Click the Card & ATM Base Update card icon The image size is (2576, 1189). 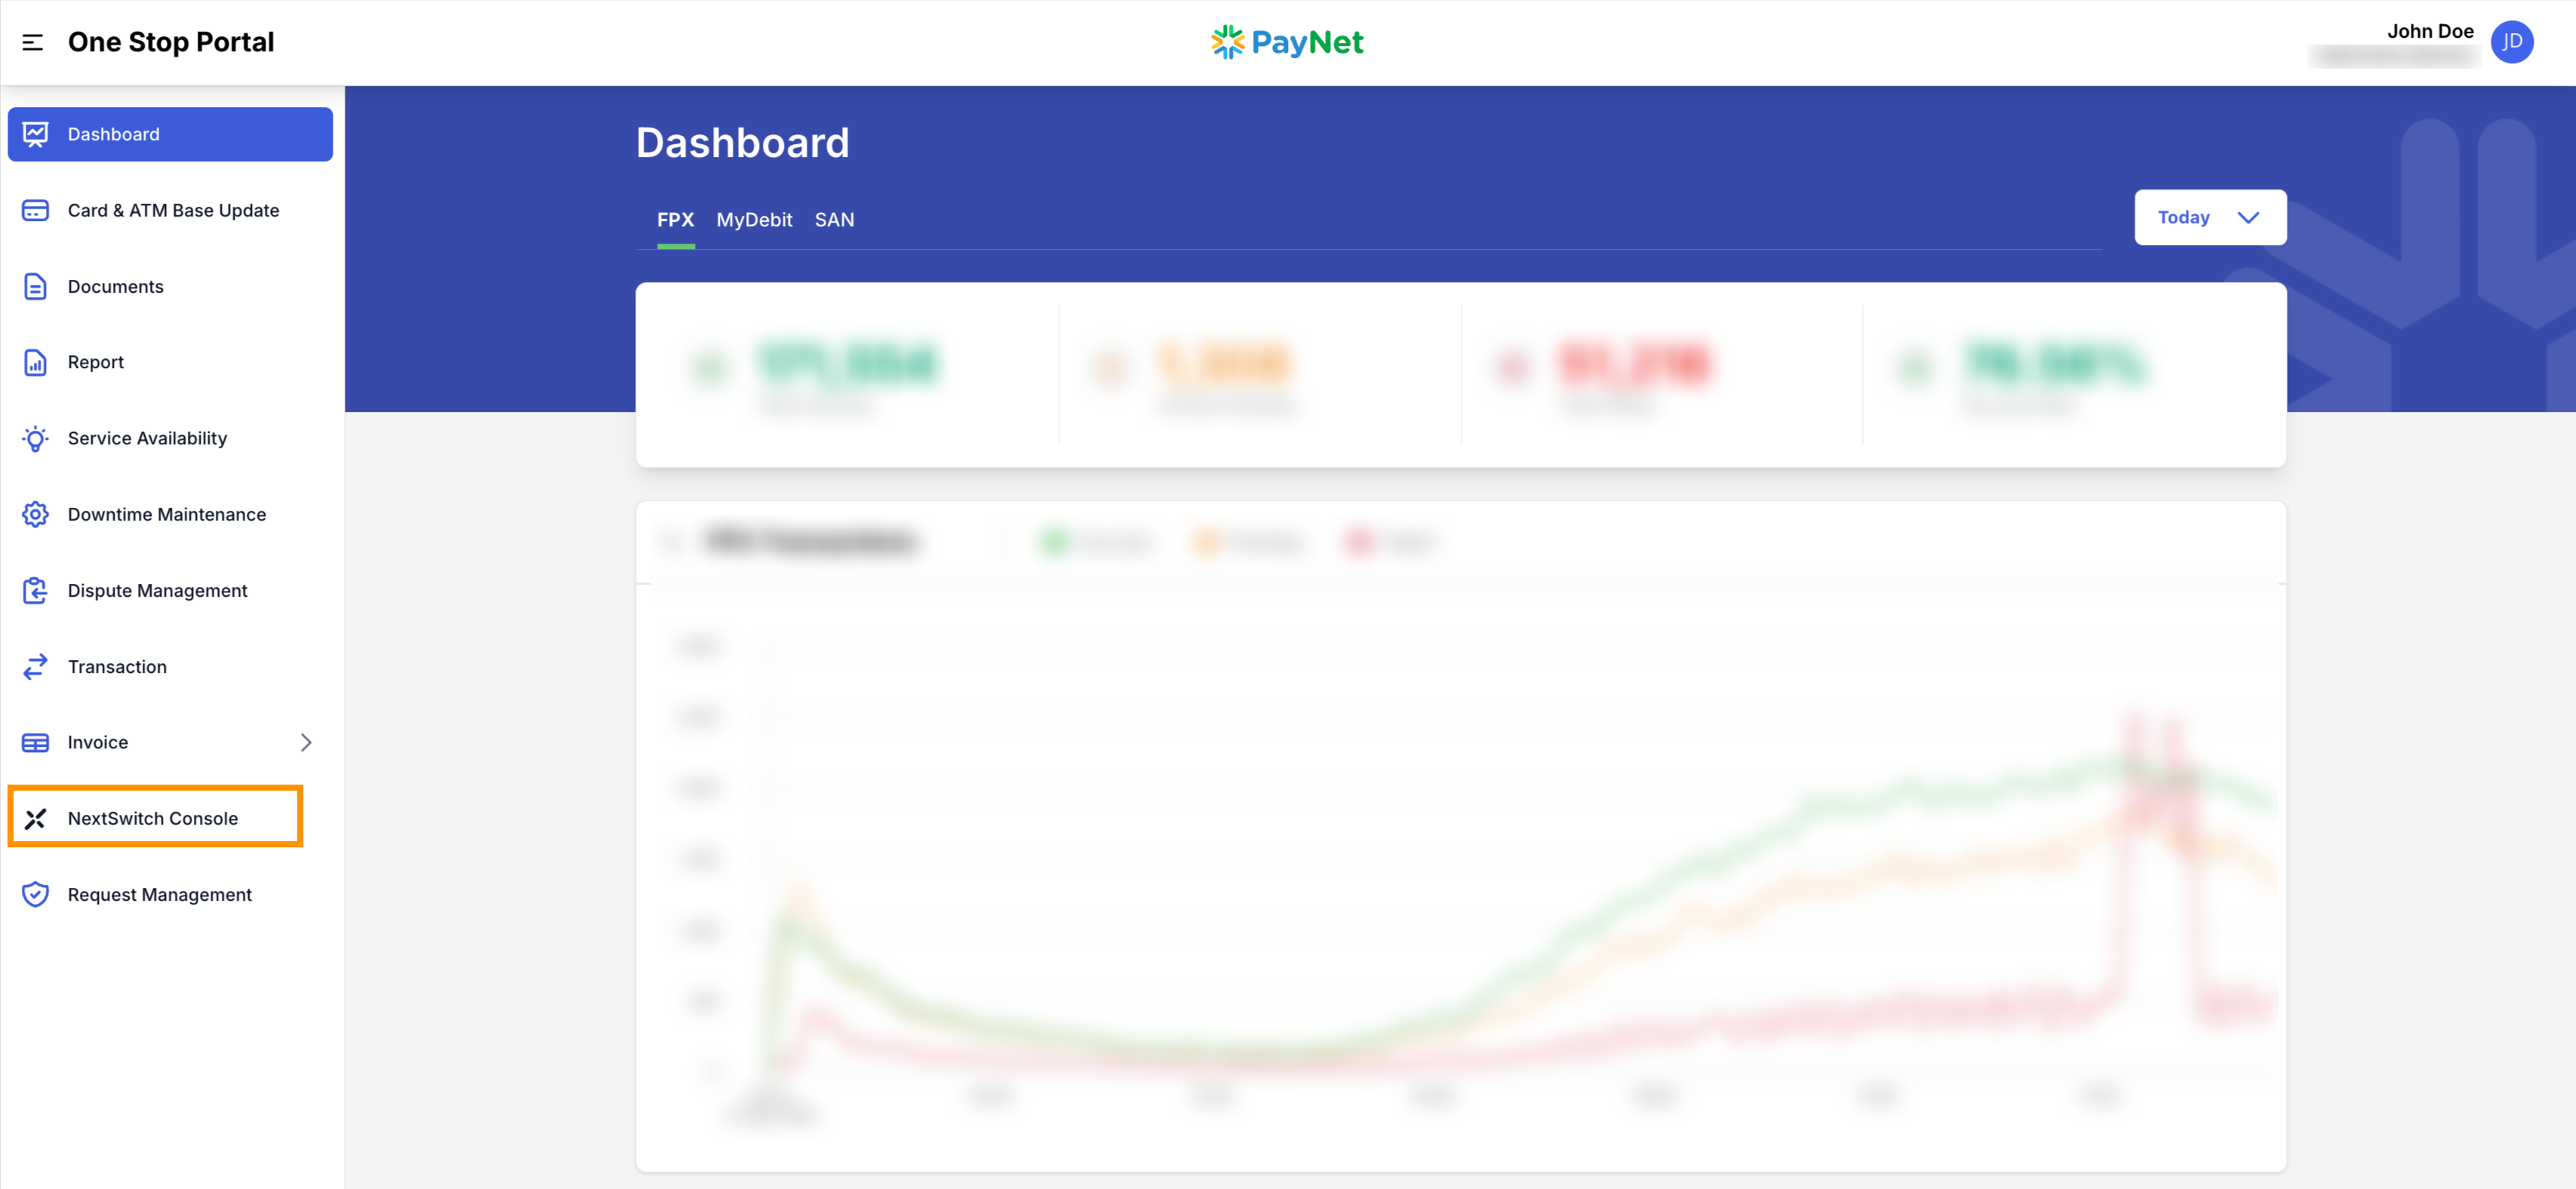tap(35, 210)
